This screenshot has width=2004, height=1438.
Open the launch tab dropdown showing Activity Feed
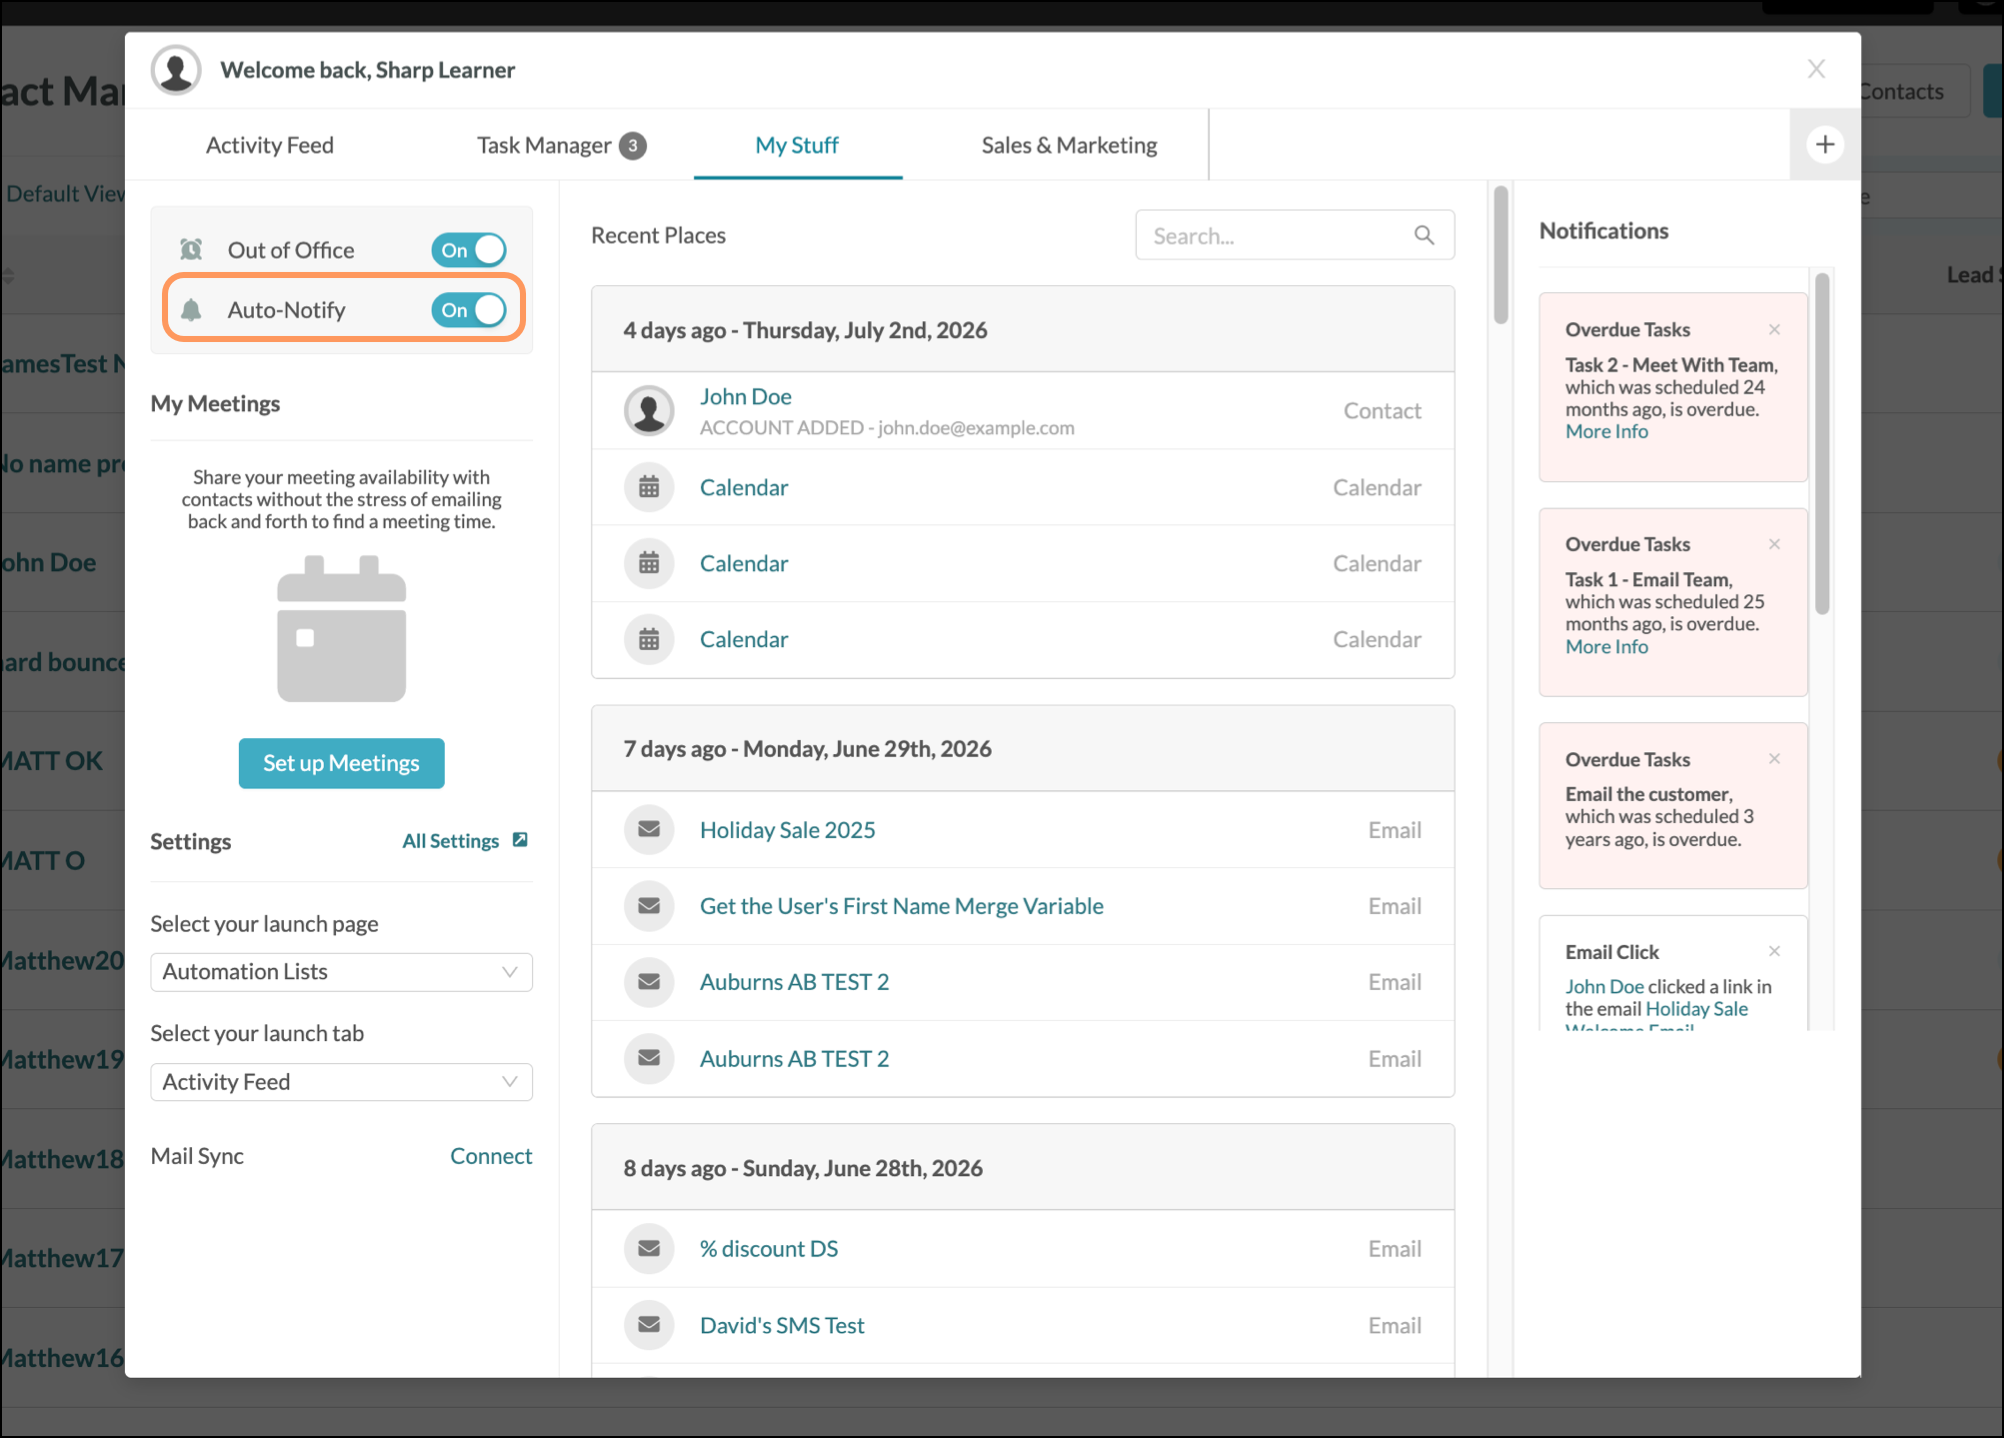(x=341, y=1082)
